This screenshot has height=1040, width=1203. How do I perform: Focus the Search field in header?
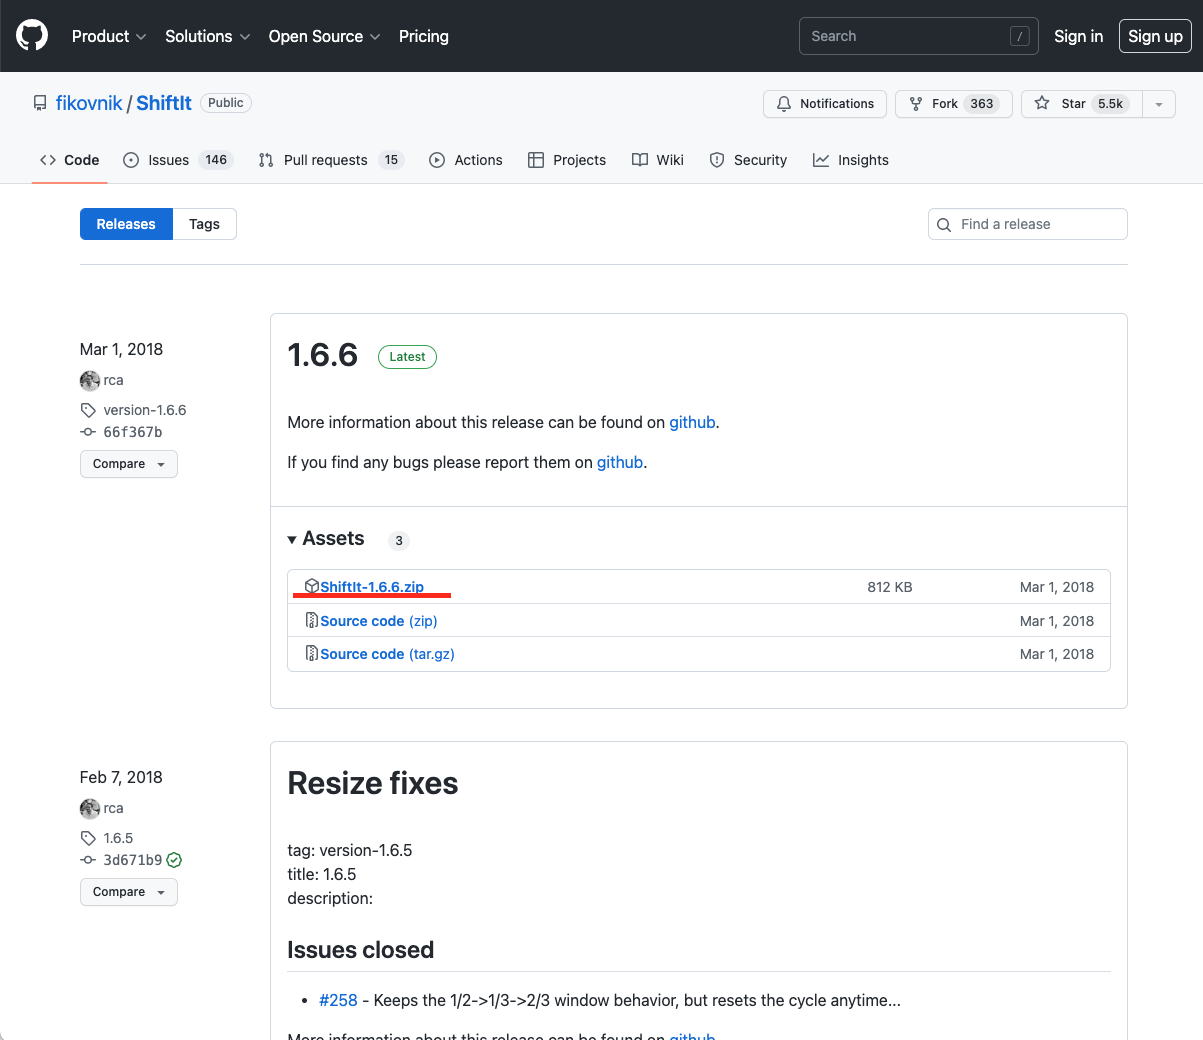pyautogui.click(x=919, y=36)
